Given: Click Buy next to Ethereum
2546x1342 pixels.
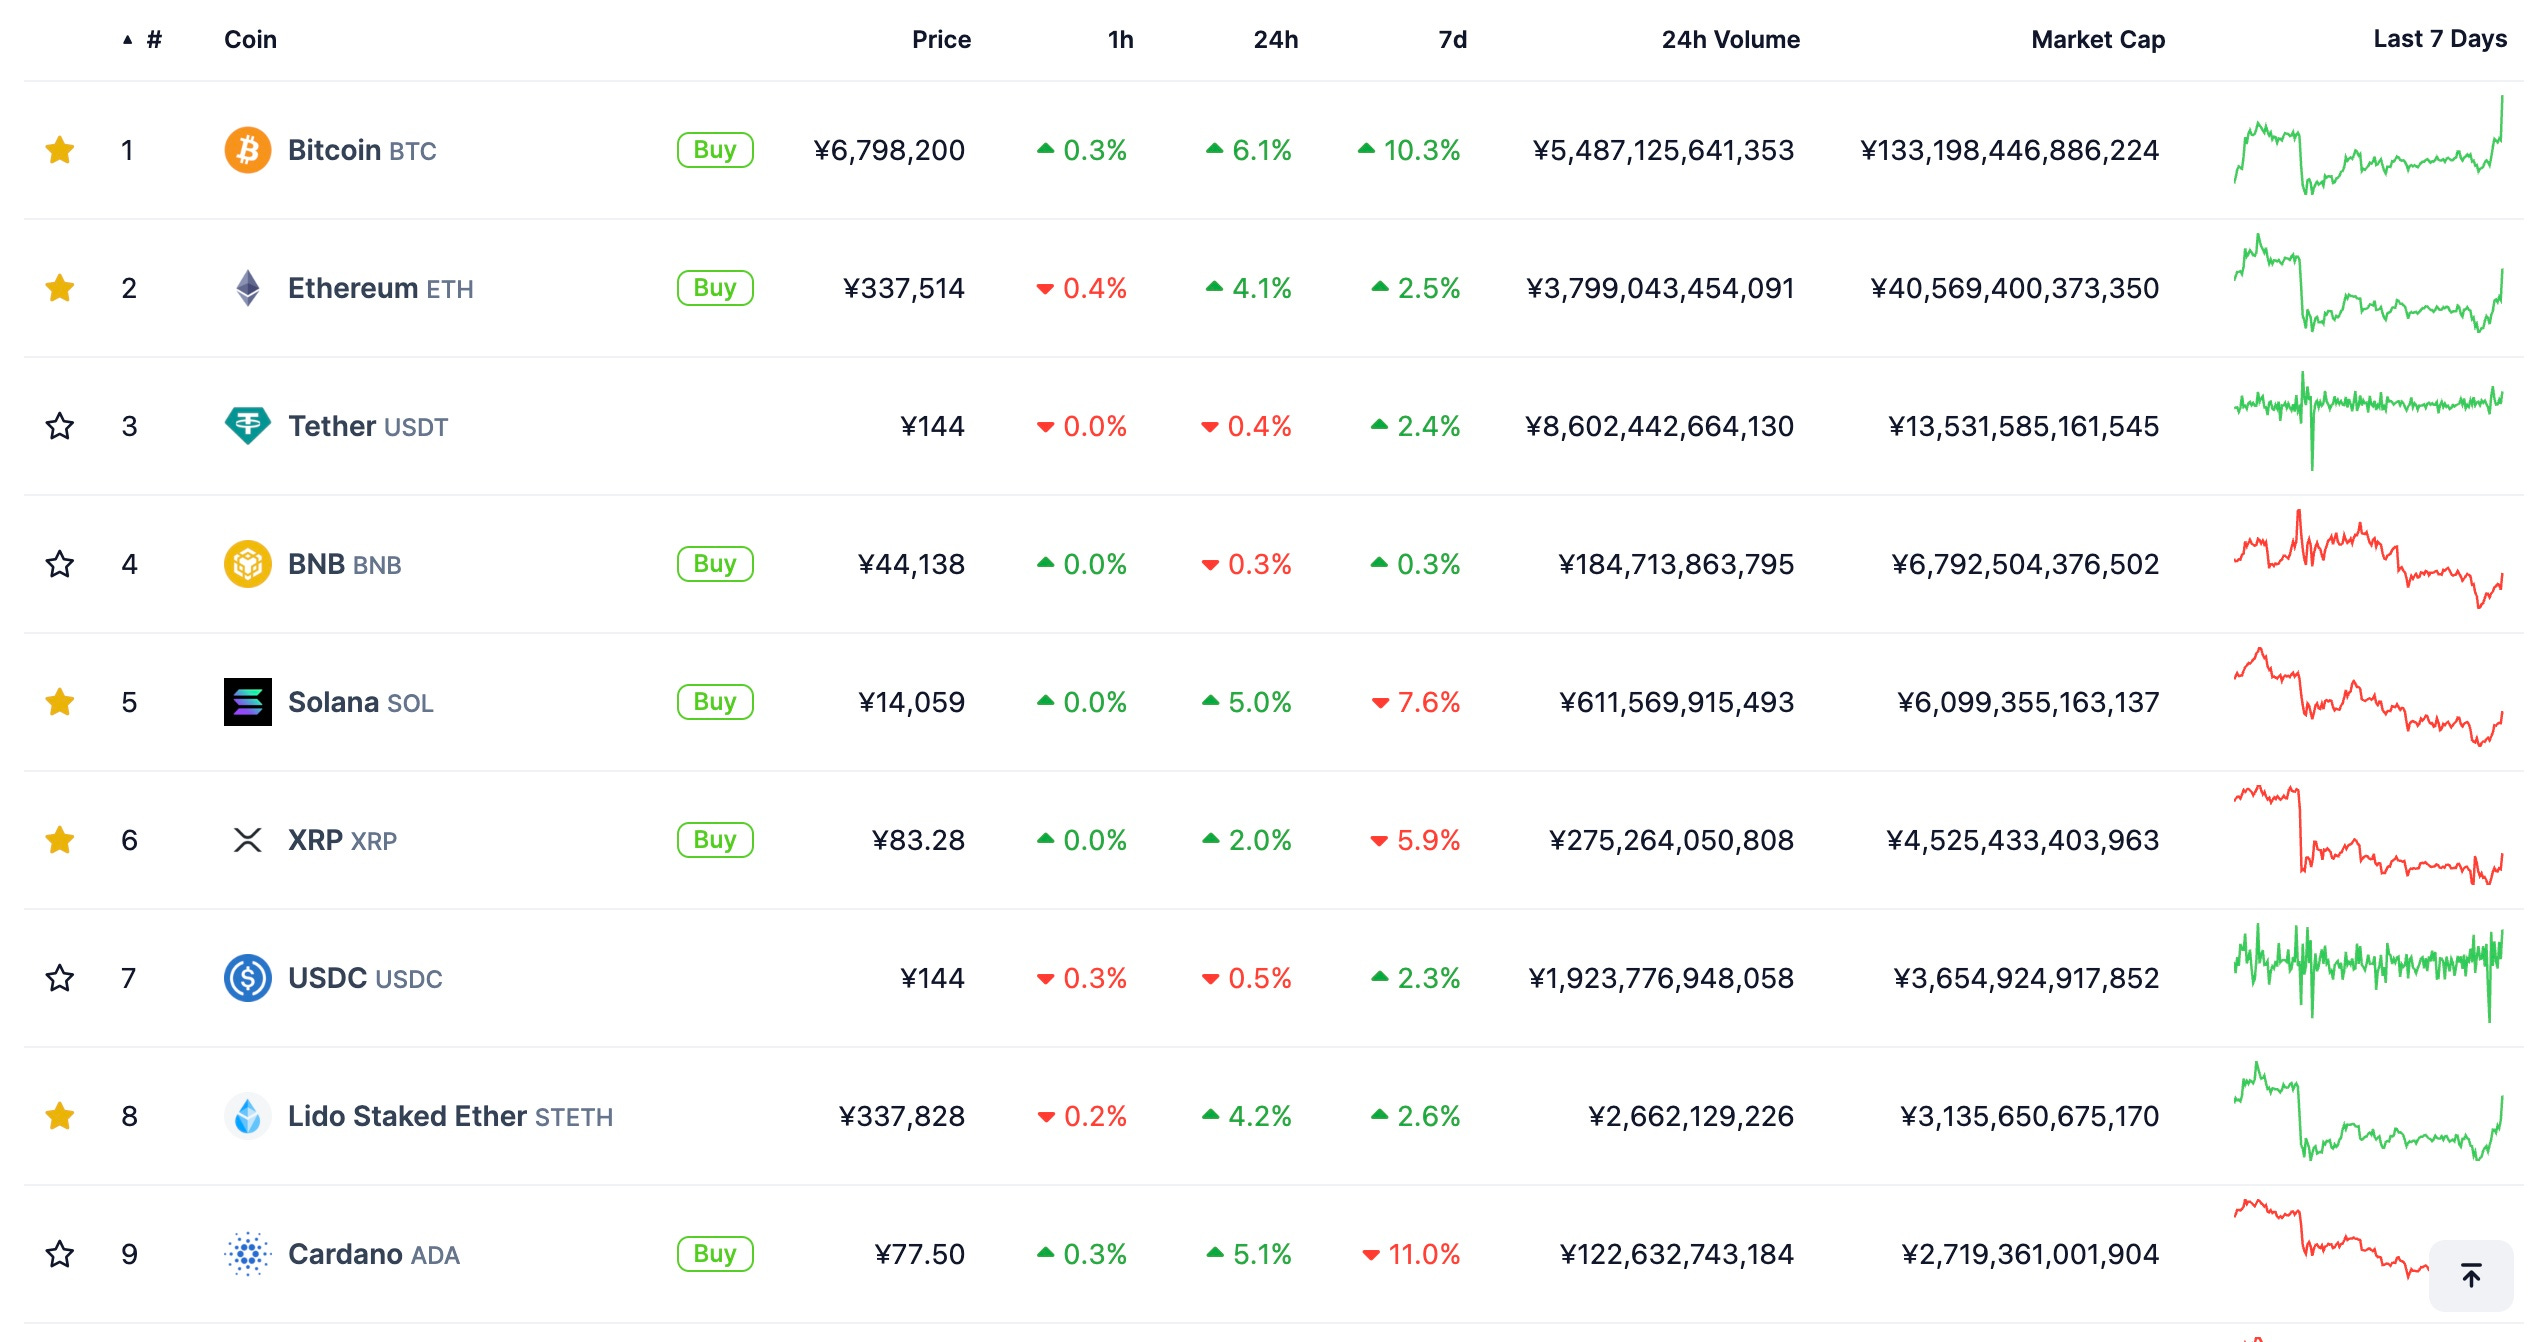Looking at the screenshot, I should tap(715, 288).
